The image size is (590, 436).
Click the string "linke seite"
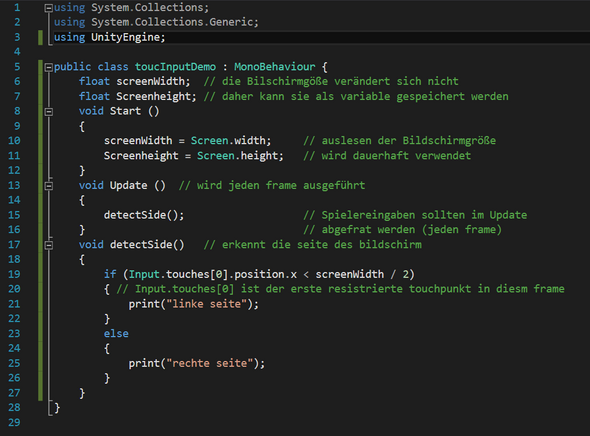pos(206,304)
